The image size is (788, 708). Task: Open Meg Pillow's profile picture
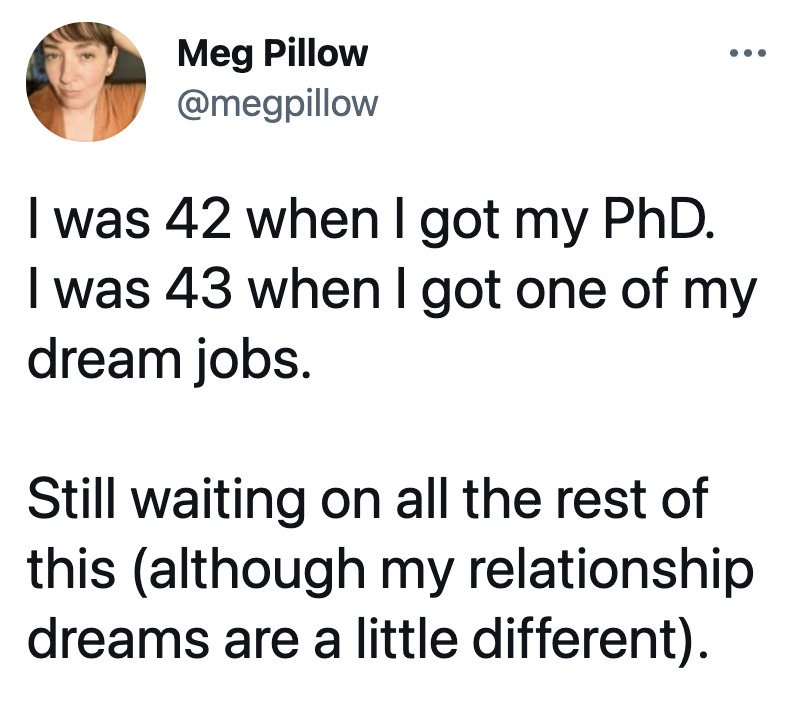click(x=86, y=81)
